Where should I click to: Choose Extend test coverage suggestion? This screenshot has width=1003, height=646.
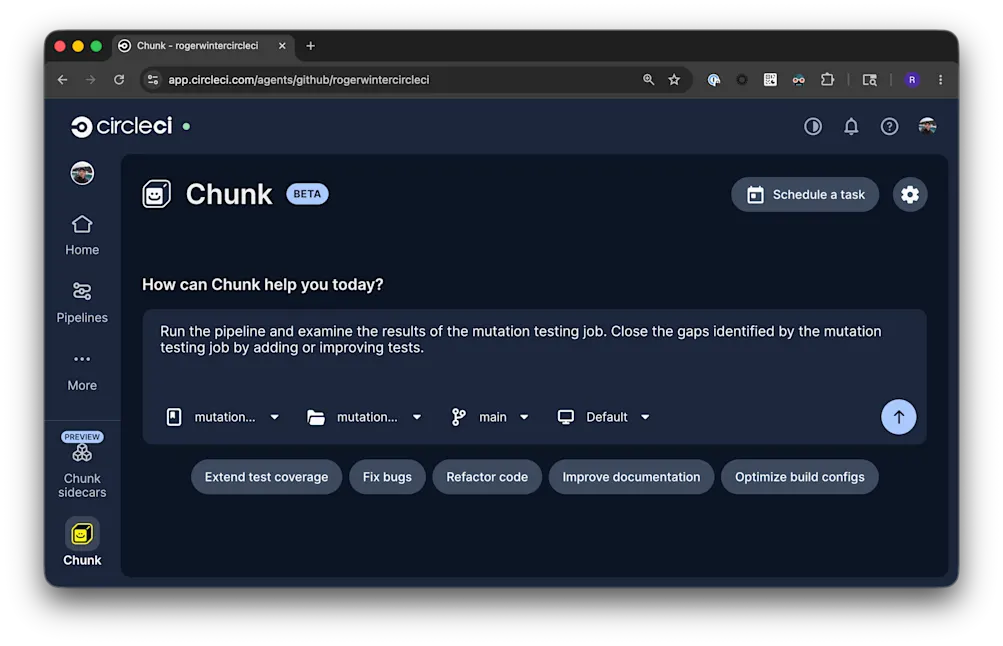pos(266,477)
